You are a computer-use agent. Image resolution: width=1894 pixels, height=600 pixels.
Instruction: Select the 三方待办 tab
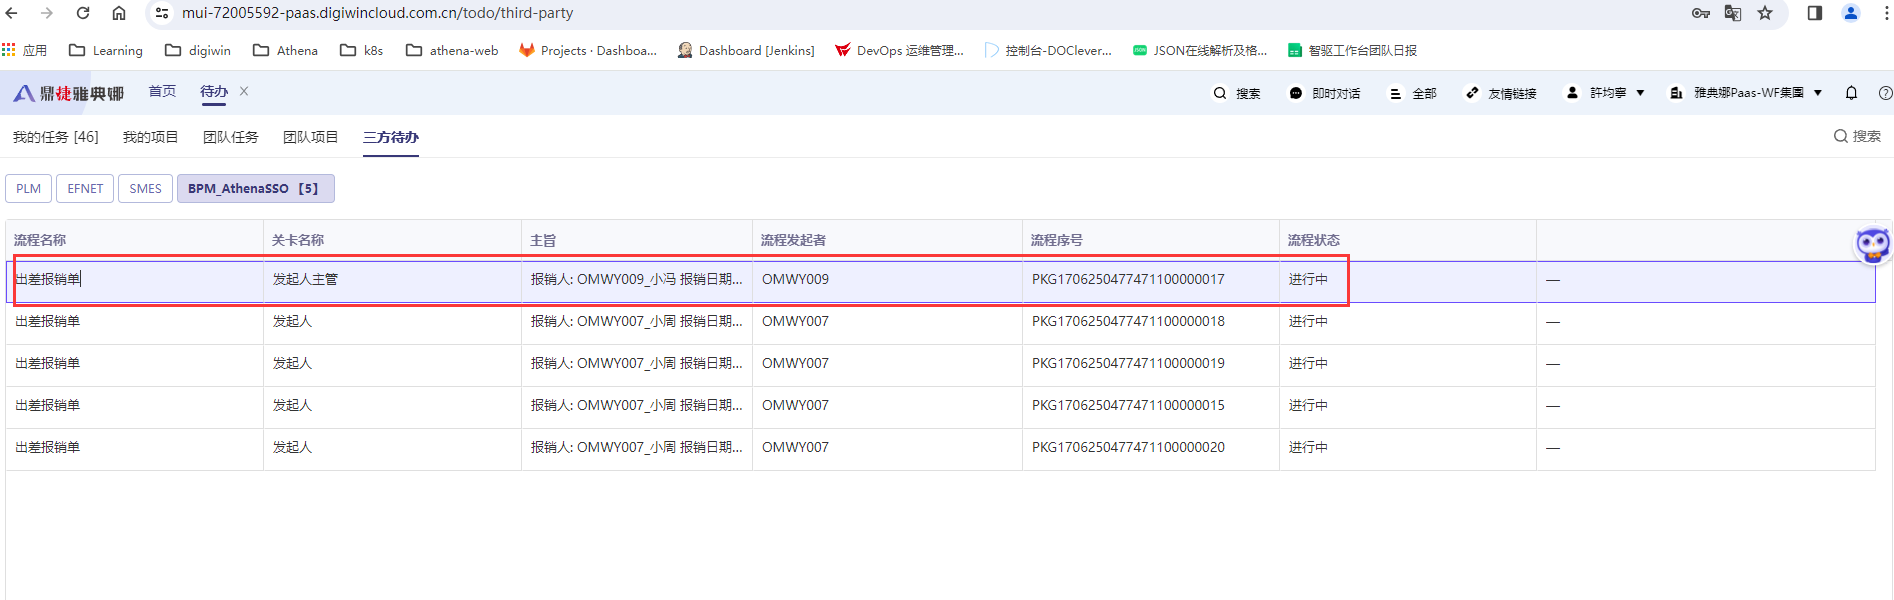tap(391, 137)
